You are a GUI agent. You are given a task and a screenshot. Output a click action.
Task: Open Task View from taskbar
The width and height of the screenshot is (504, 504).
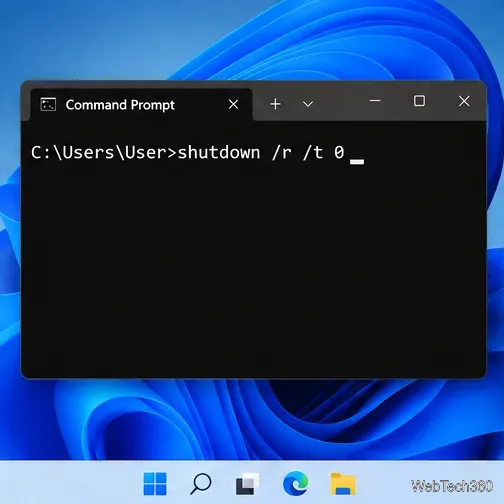(247, 483)
